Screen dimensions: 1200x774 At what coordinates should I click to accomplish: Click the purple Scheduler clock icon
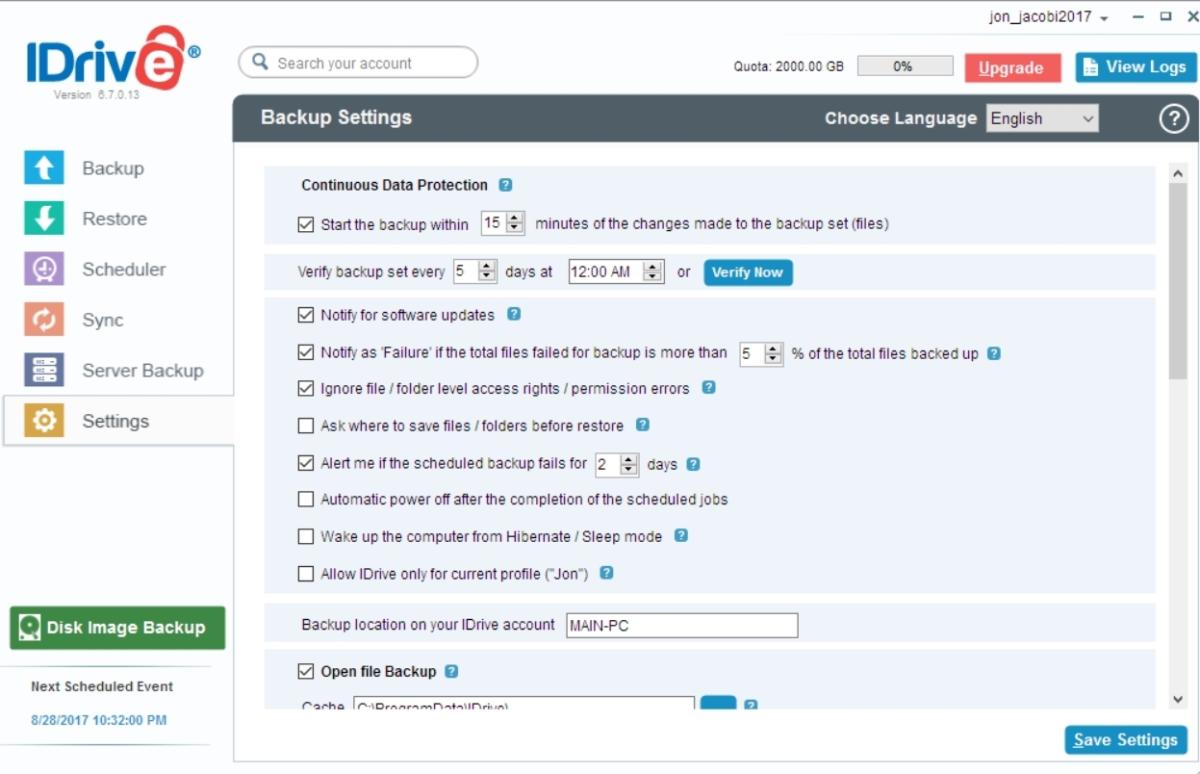point(44,269)
